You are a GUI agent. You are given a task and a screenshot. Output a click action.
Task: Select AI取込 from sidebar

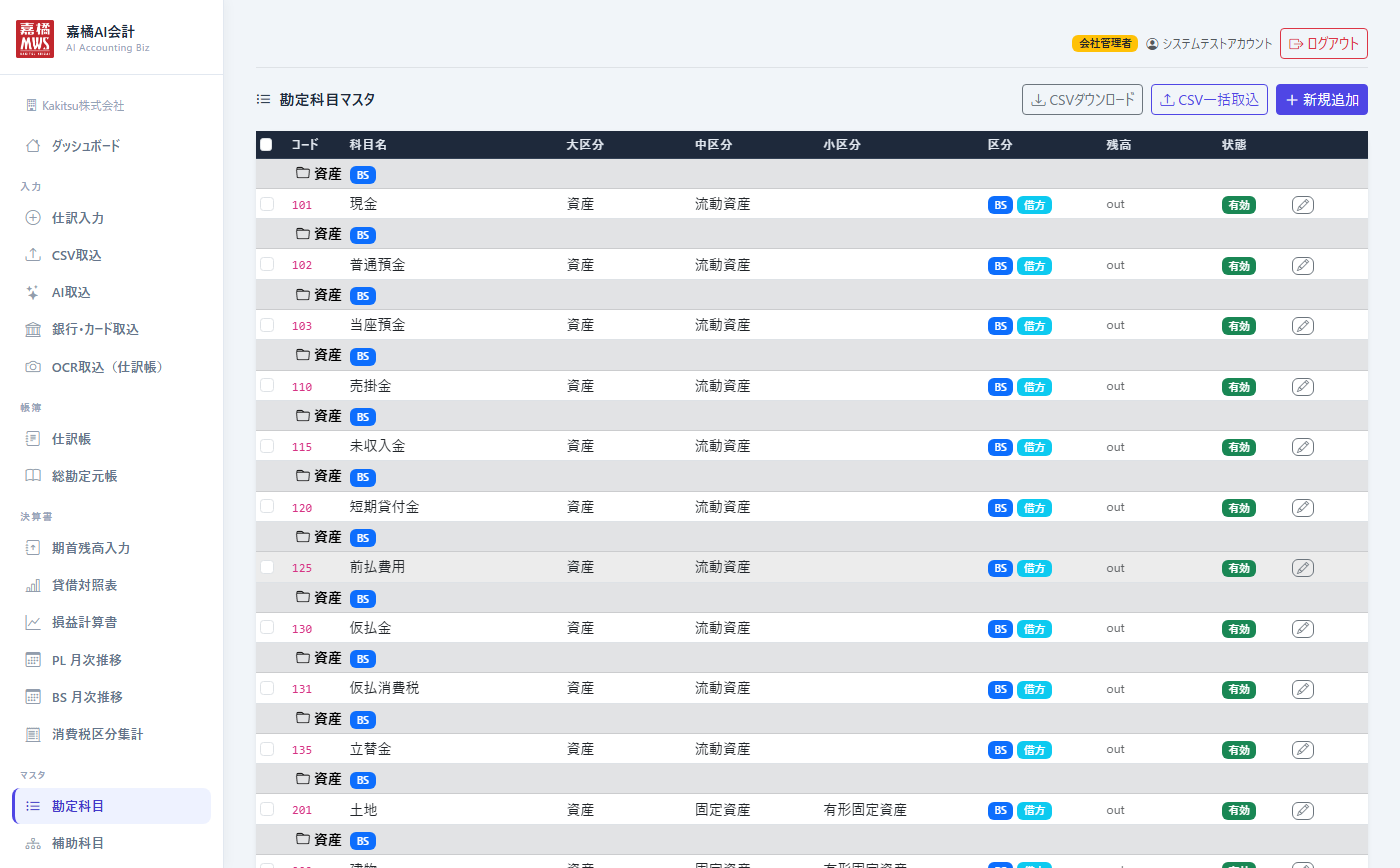click(111, 292)
